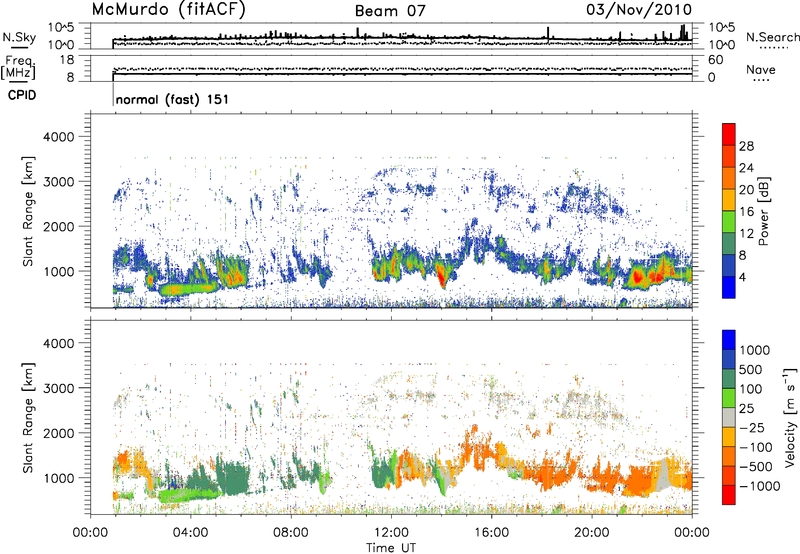This screenshot has width=800, height=554.
Task: Click the 'Power [dB]' colorbar label
Action: pyautogui.click(x=764, y=211)
